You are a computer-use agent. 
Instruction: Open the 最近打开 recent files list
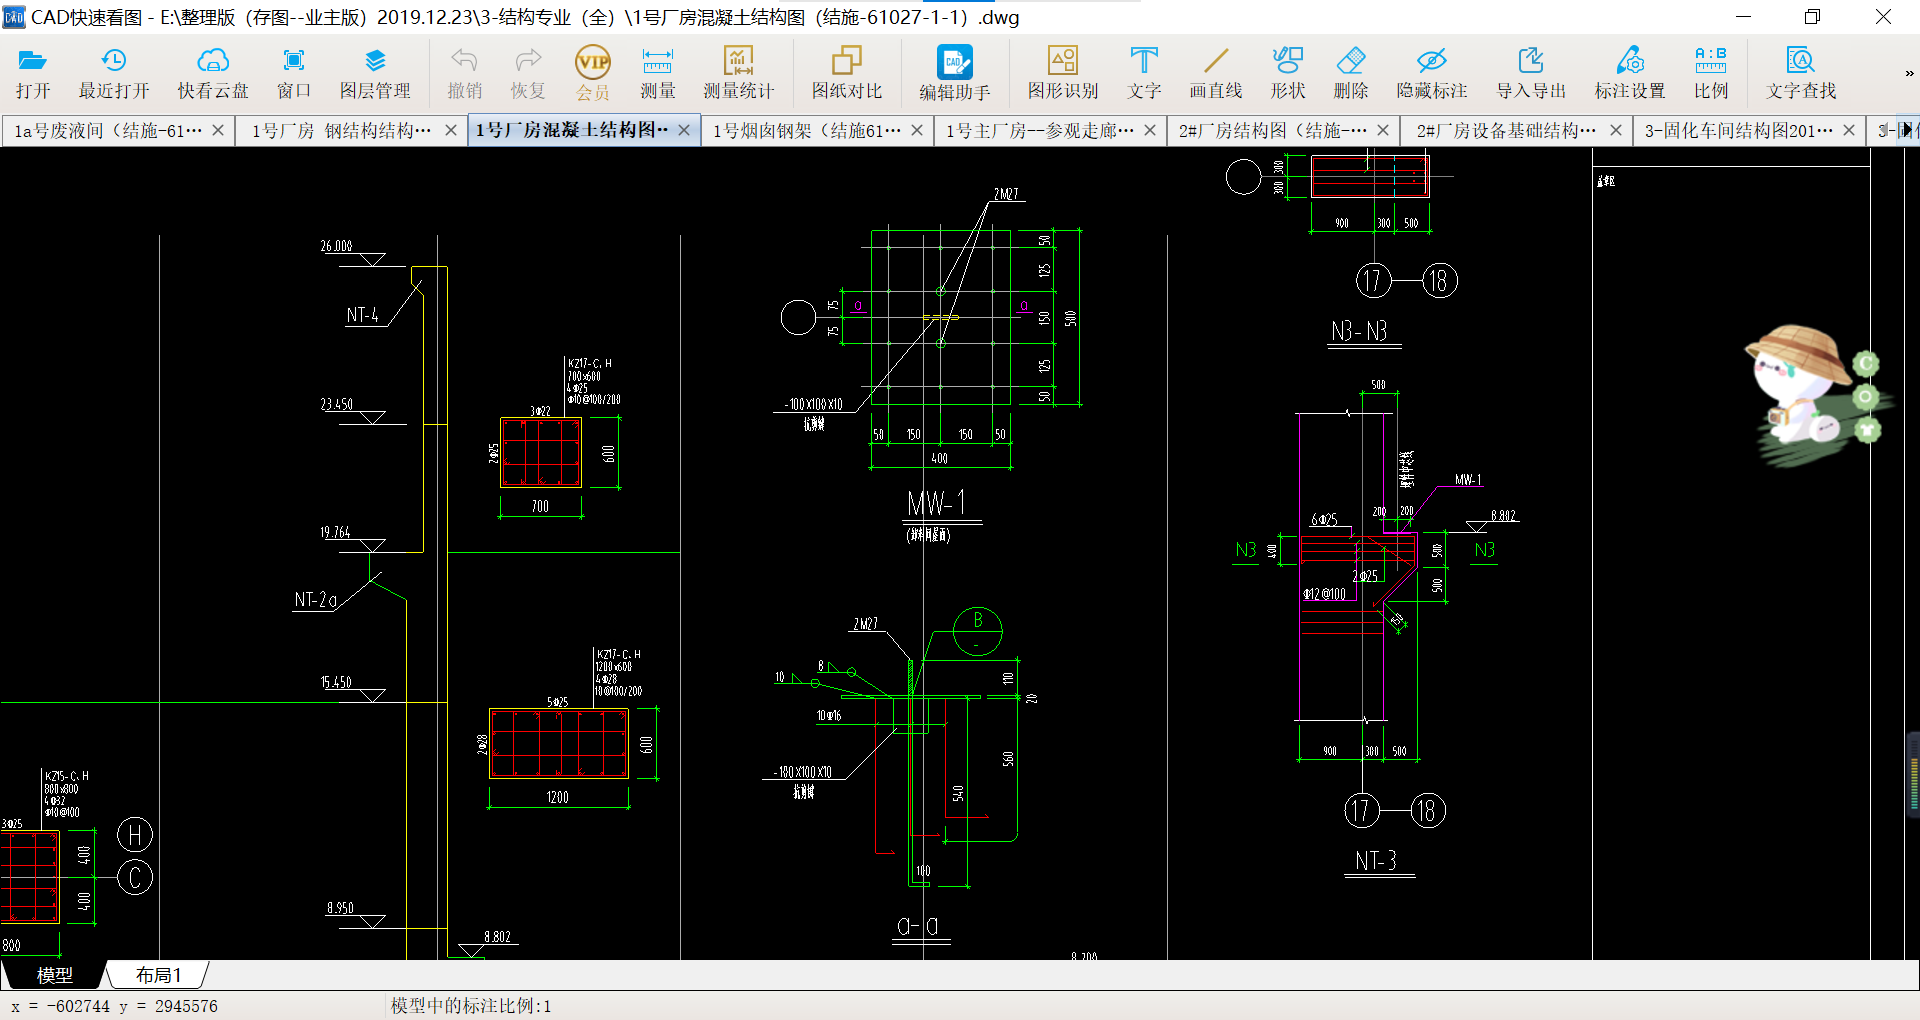114,72
